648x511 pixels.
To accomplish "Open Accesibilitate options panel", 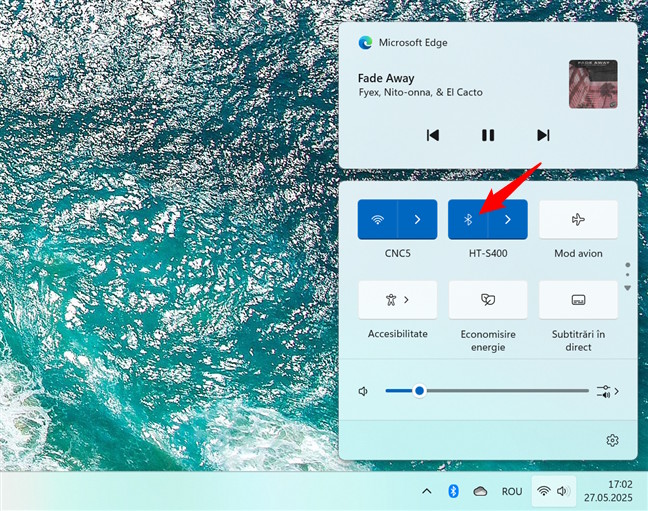I will (397, 299).
